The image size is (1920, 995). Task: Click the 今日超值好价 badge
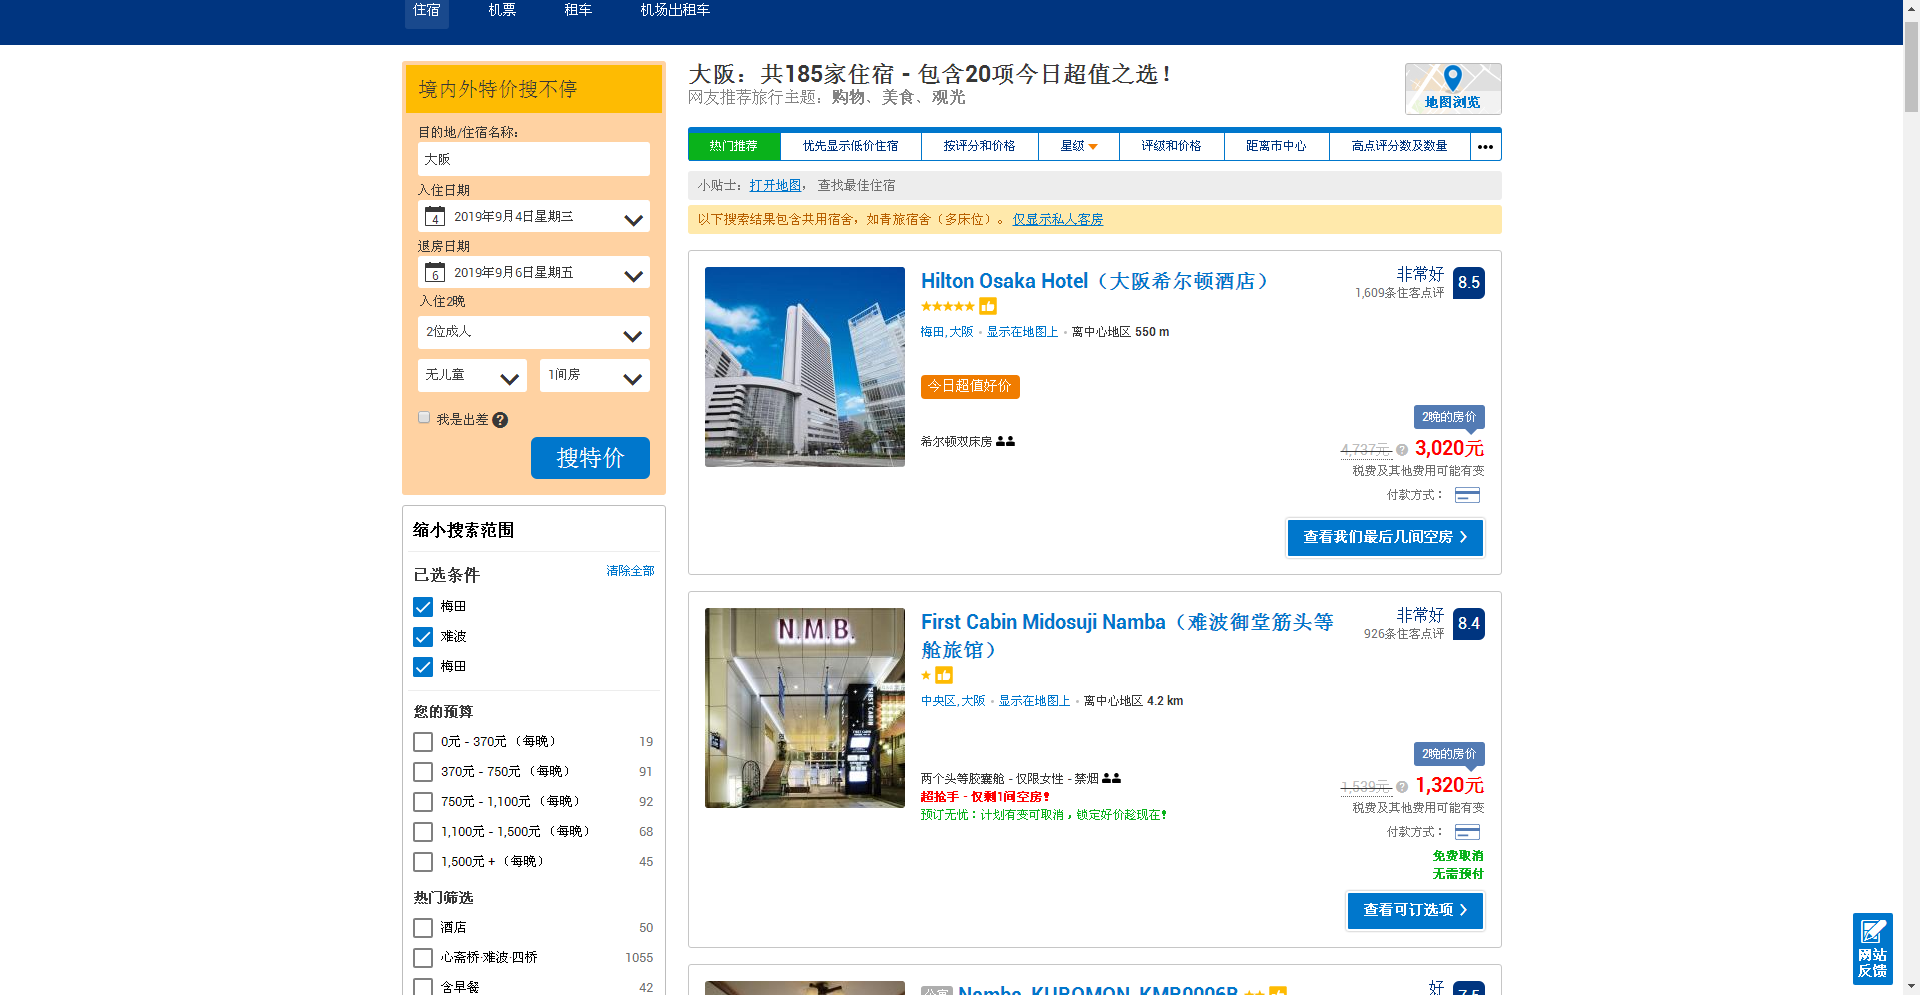coord(970,386)
